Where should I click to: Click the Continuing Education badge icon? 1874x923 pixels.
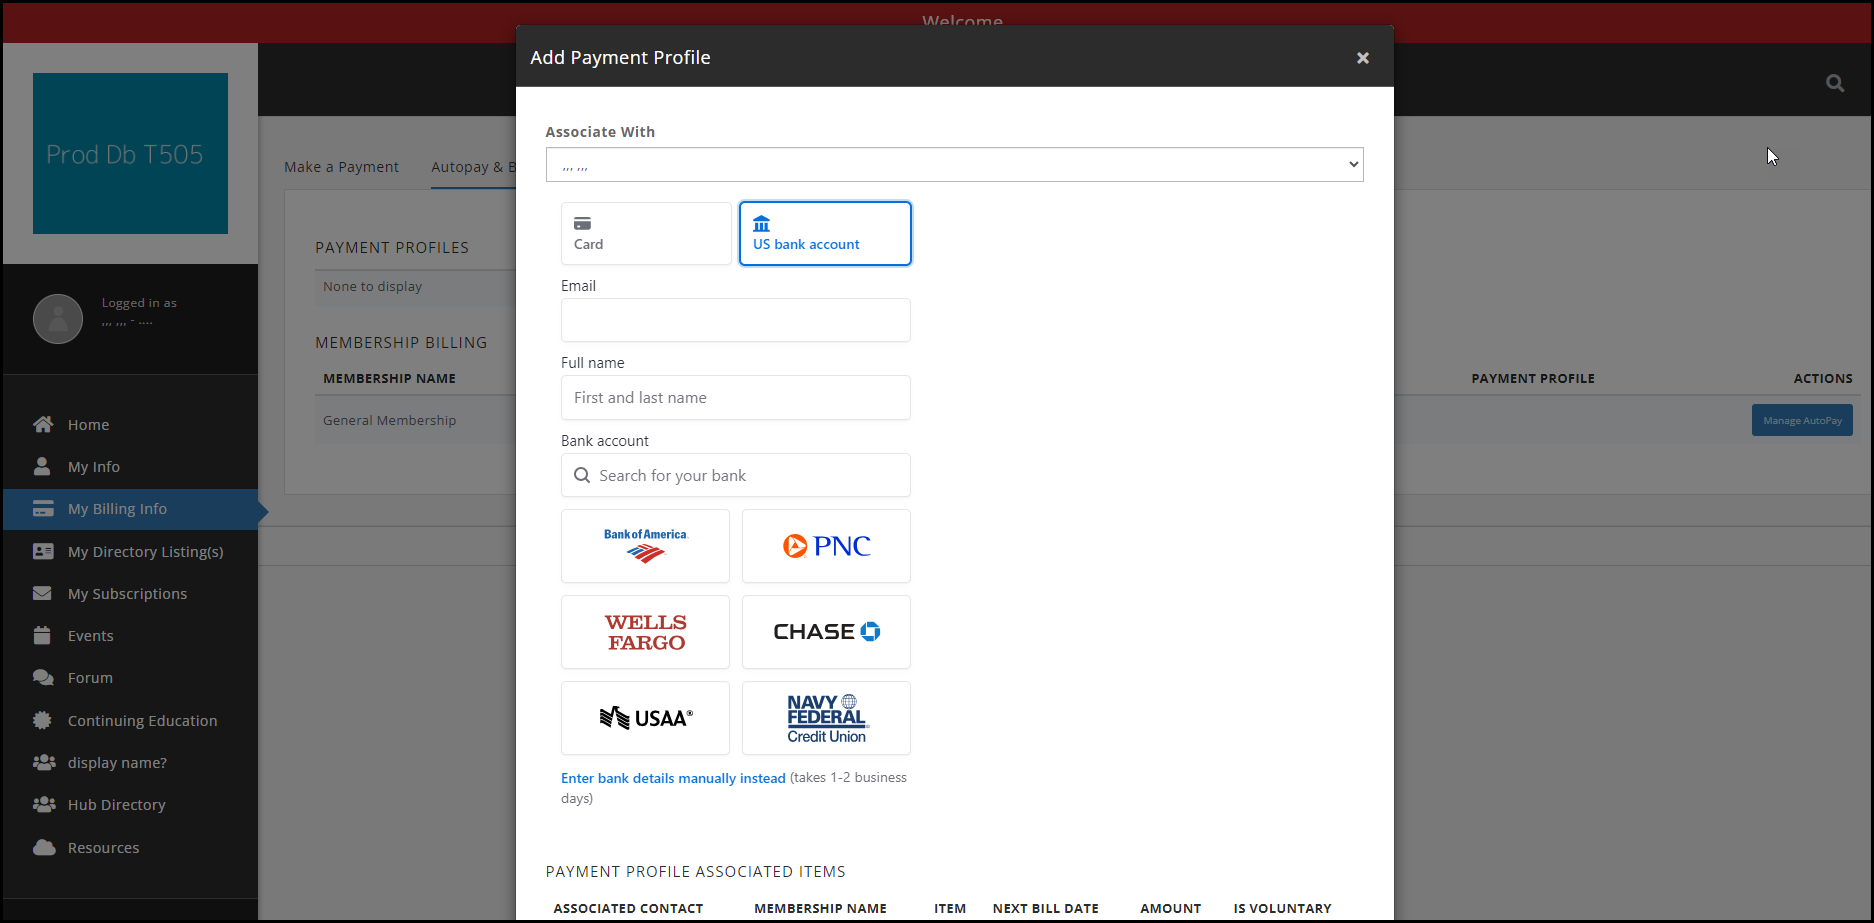(x=42, y=720)
